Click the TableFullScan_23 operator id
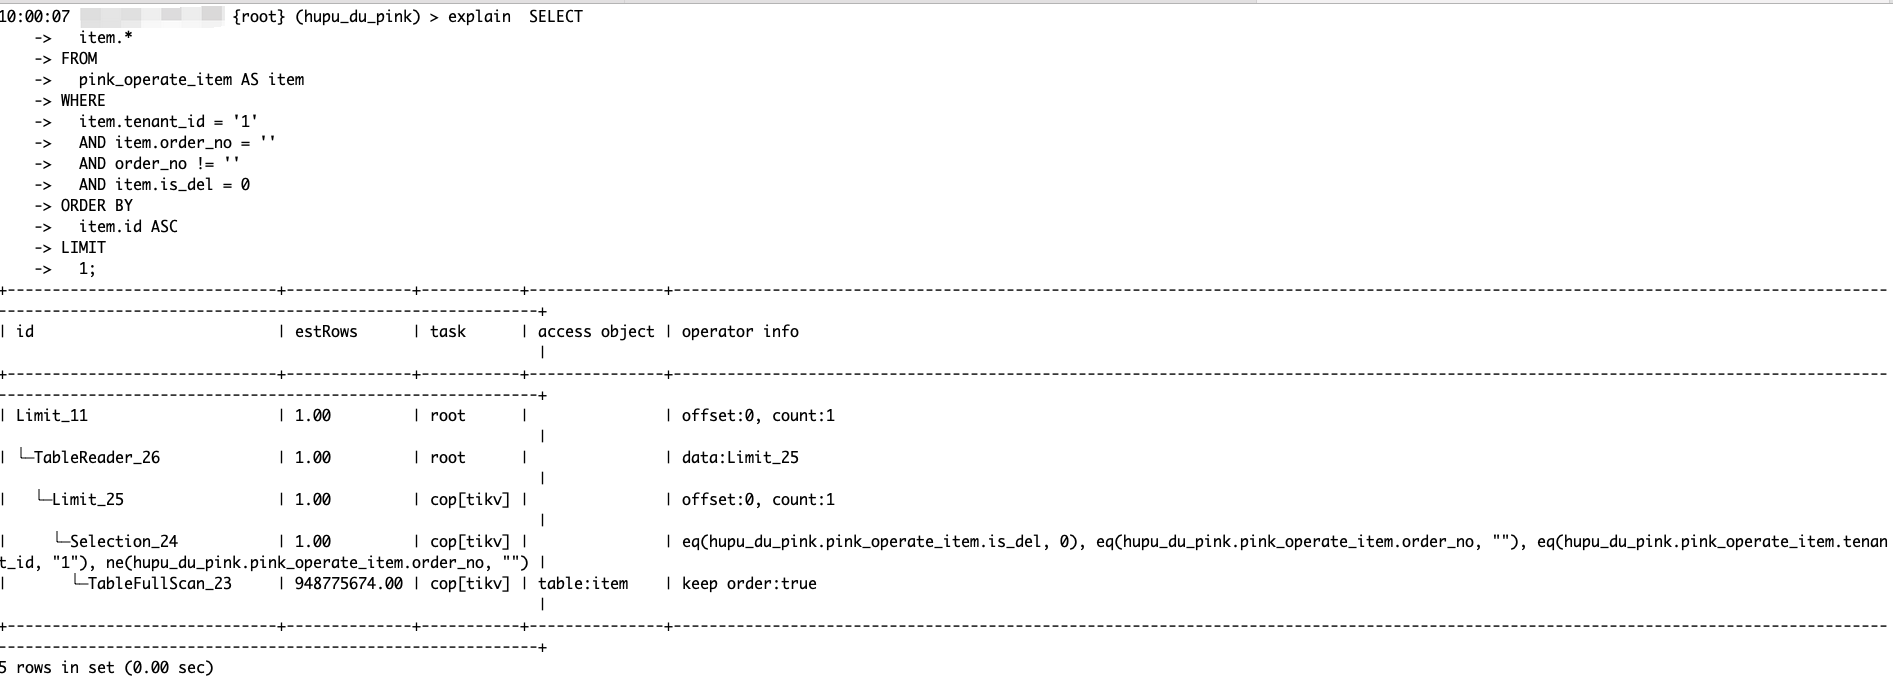 pos(159,583)
